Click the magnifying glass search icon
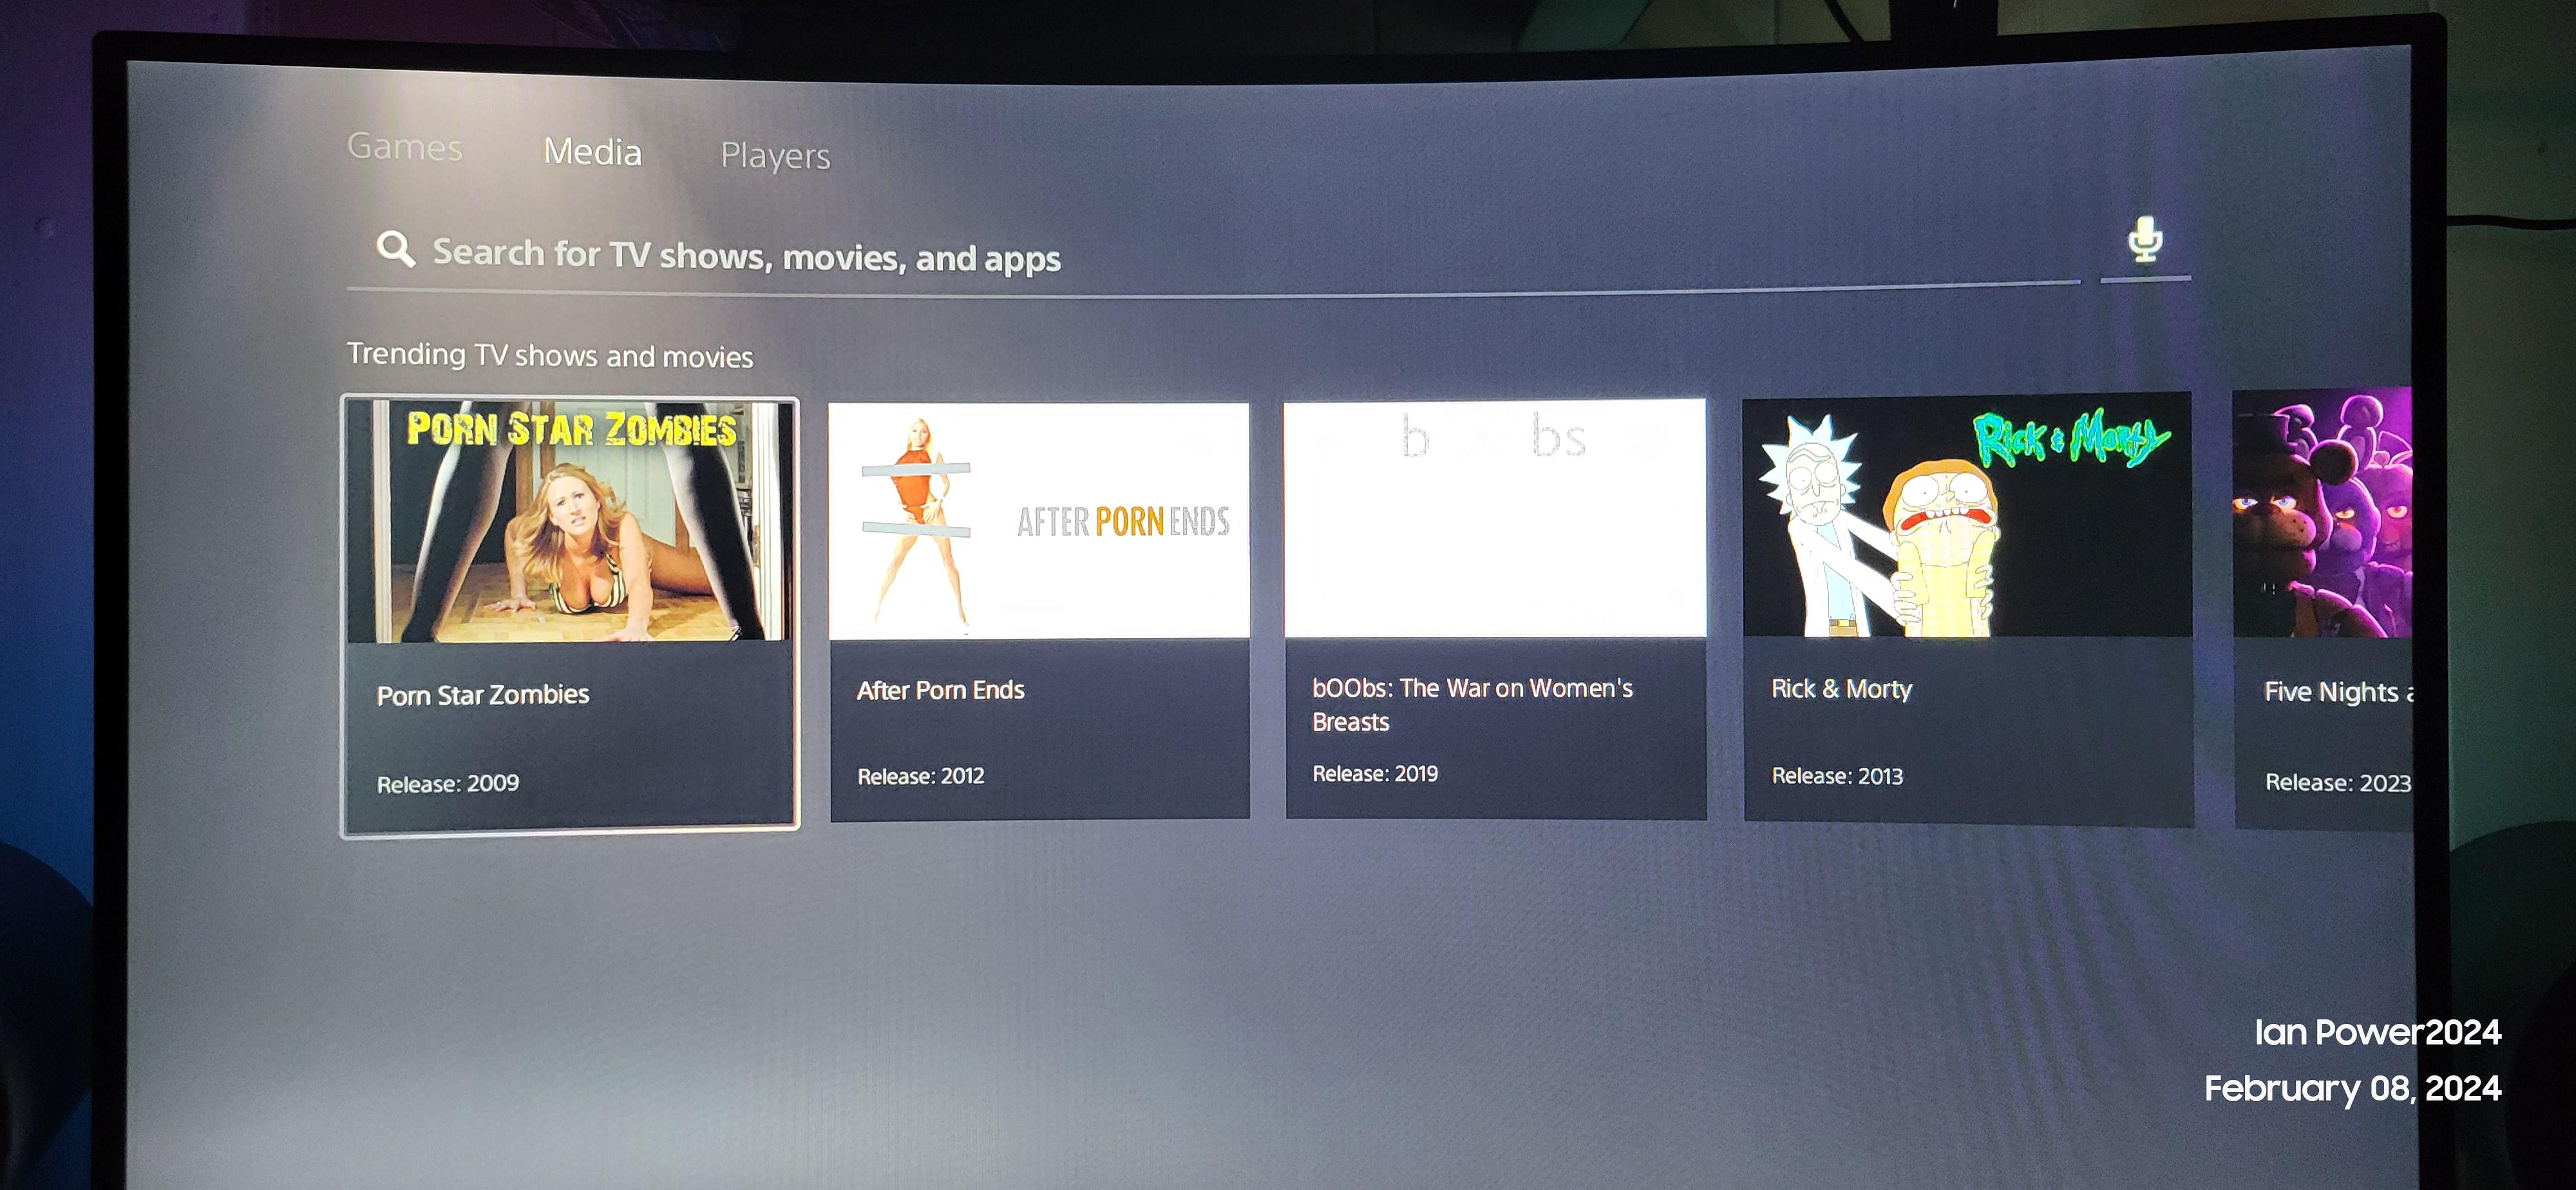2576x1190 pixels. point(396,248)
